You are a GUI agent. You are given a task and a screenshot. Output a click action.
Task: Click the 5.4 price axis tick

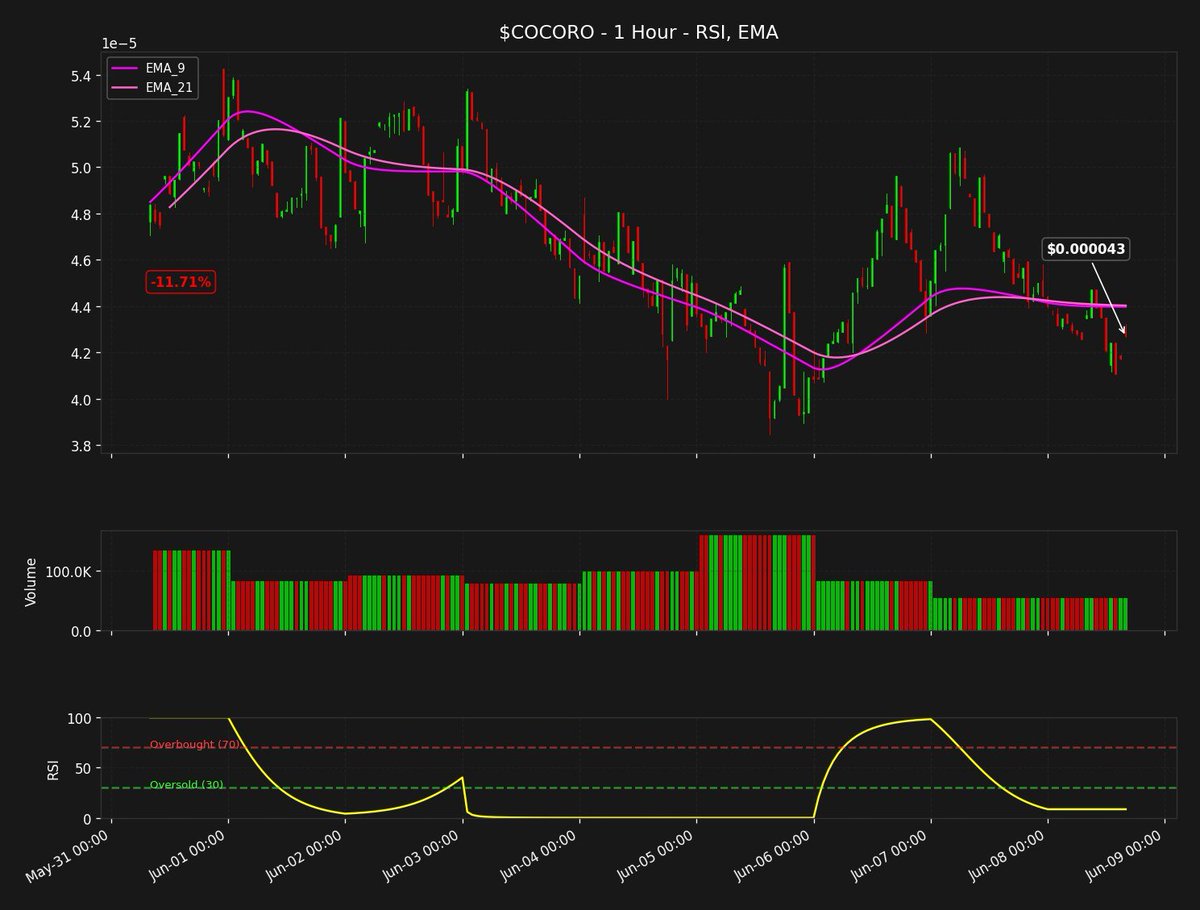[x=81, y=75]
